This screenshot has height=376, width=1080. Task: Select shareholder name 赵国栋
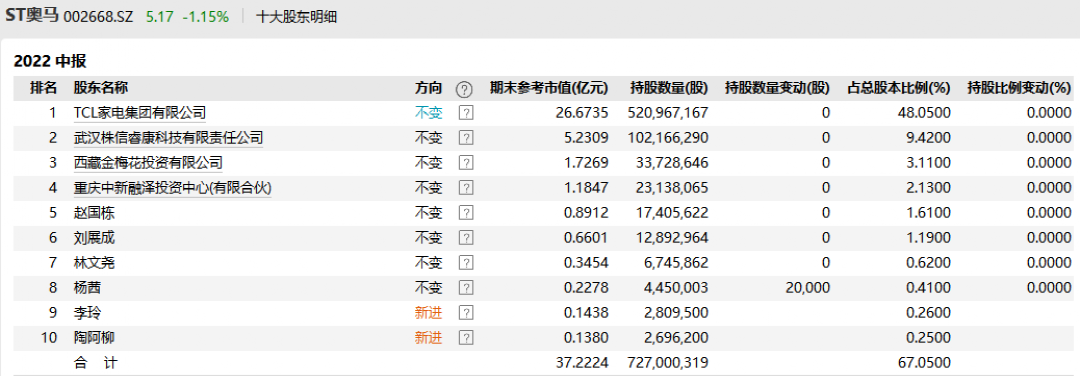94,213
